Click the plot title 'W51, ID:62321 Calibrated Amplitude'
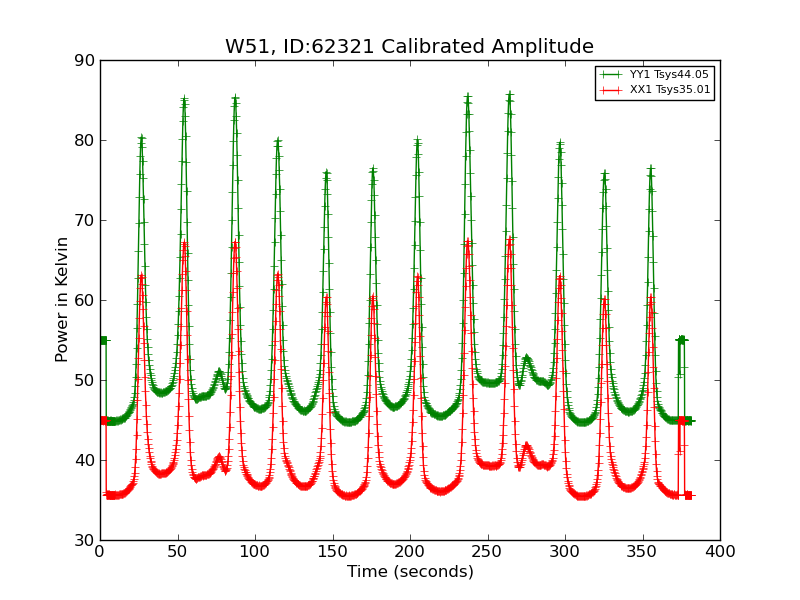Viewport: 800px width, 600px height. click(409, 46)
